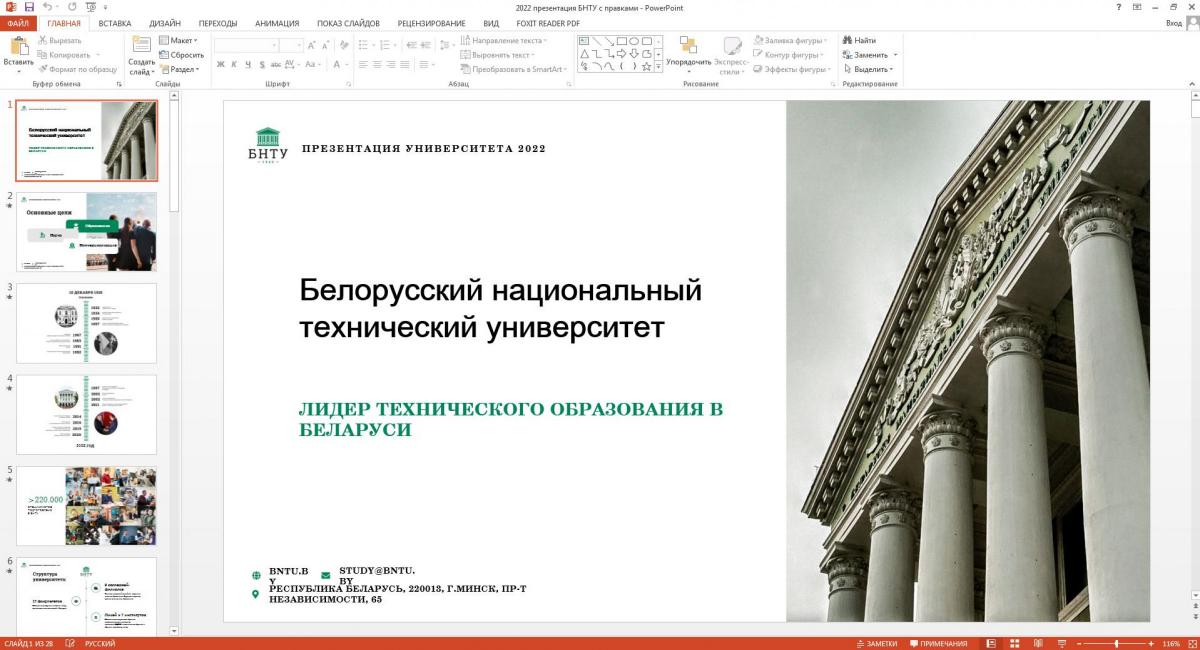Screen dimensions: 1200x650
Task: Open the Выделить (Select) dropdown
Action: click(x=868, y=69)
